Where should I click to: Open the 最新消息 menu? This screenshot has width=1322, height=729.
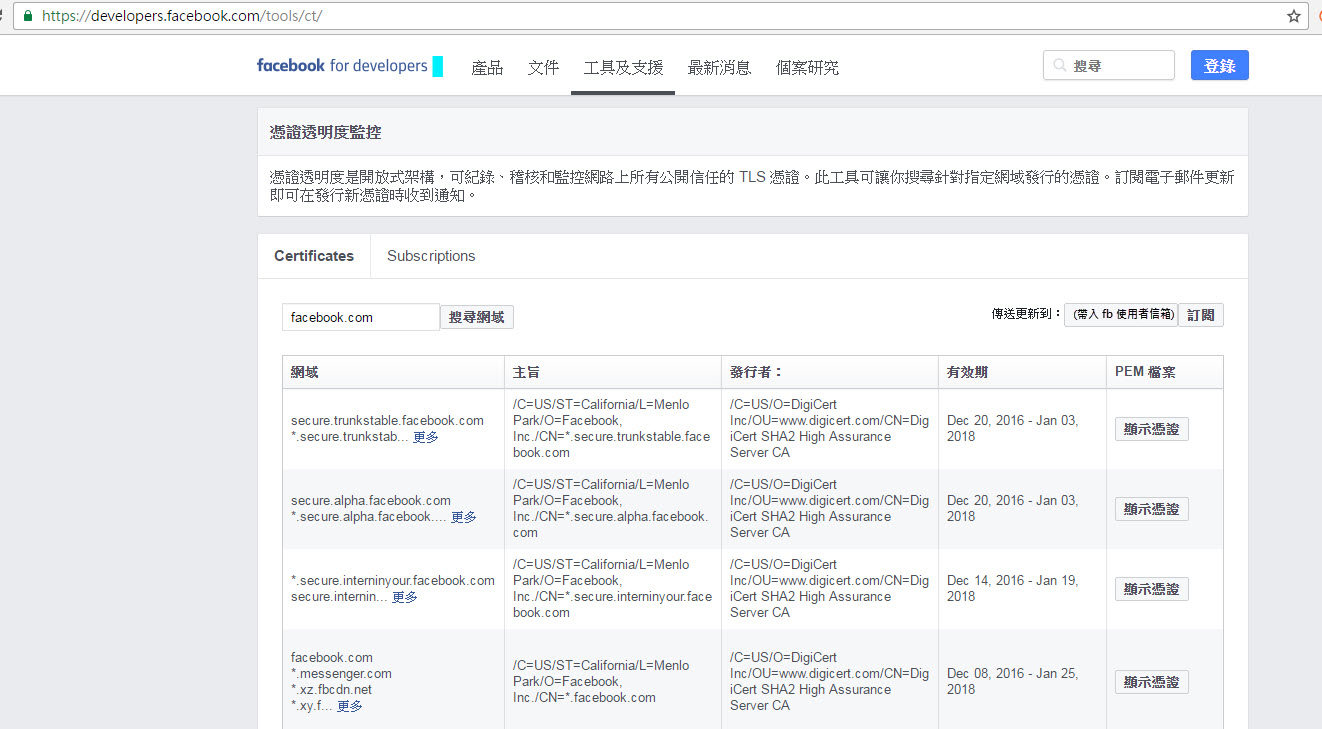[x=719, y=68]
